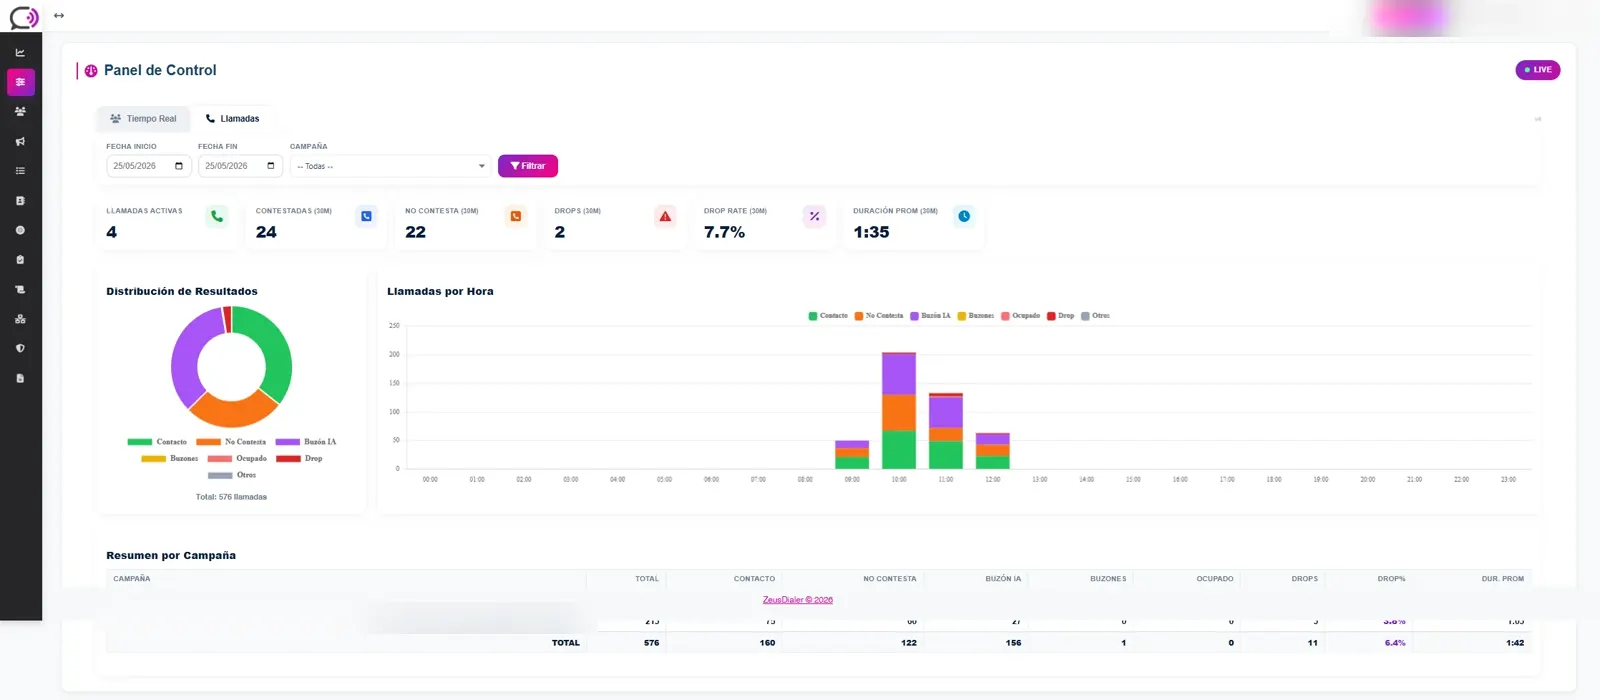The height and width of the screenshot is (700, 1600).
Task: Click the NO CONTESTA column header in table
Action: point(890,579)
